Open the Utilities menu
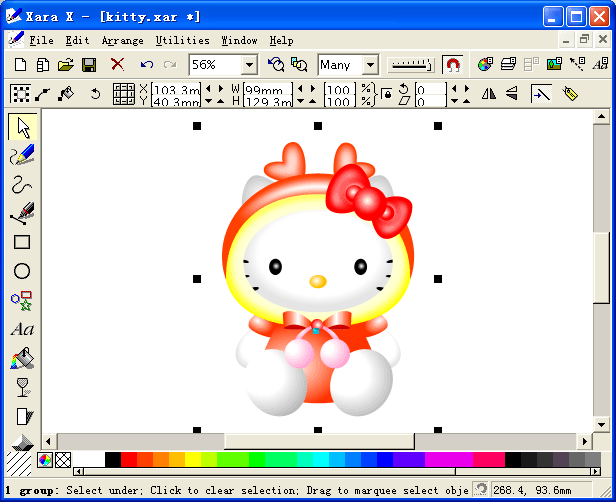Viewport: 616px width, 502px height. [182, 40]
